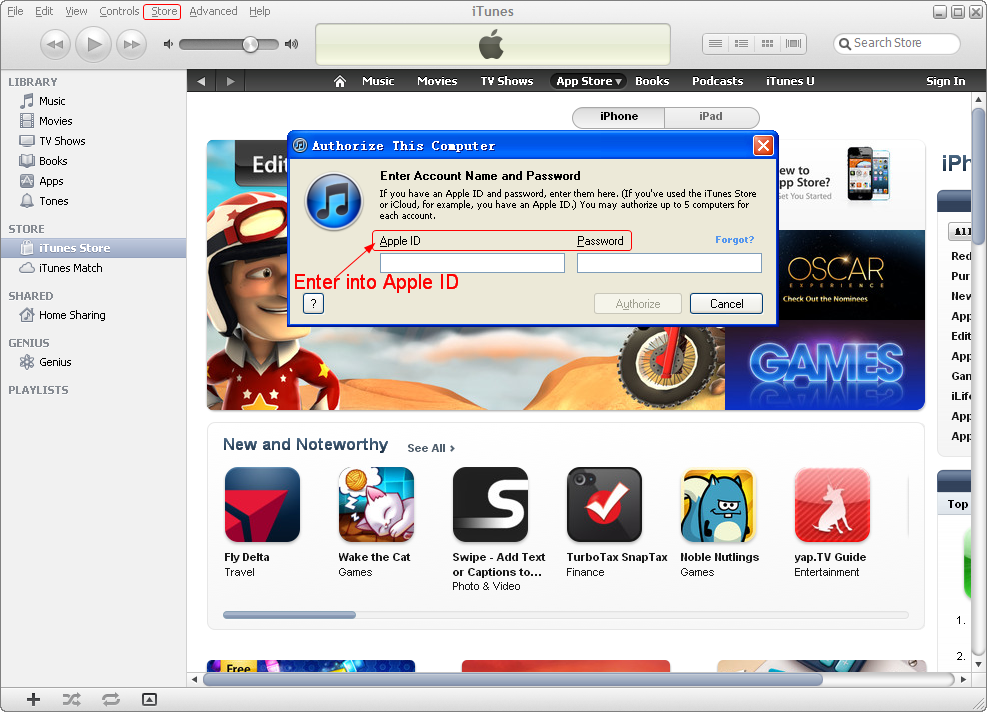This screenshot has width=987, height=712.
Task: Click the Search Store field
Action: [896, 43]
